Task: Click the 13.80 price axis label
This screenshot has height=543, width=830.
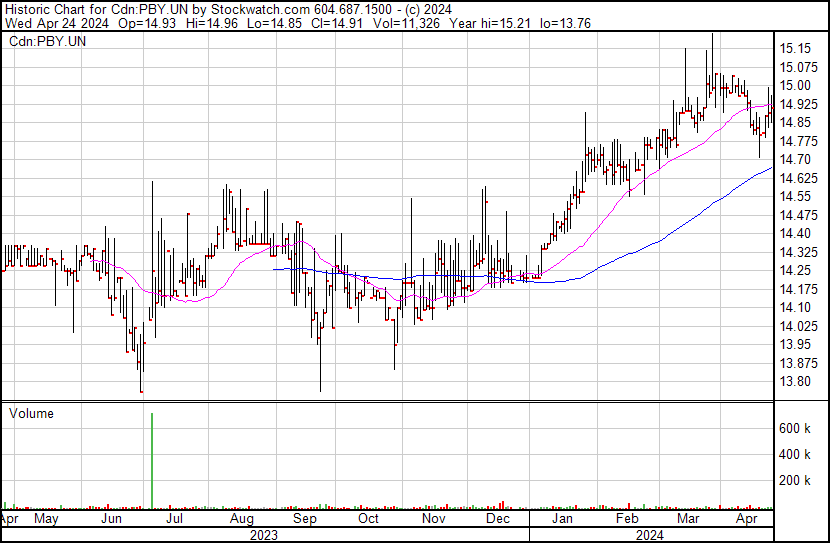Action: pyautogui.click(x=795, y=381)
